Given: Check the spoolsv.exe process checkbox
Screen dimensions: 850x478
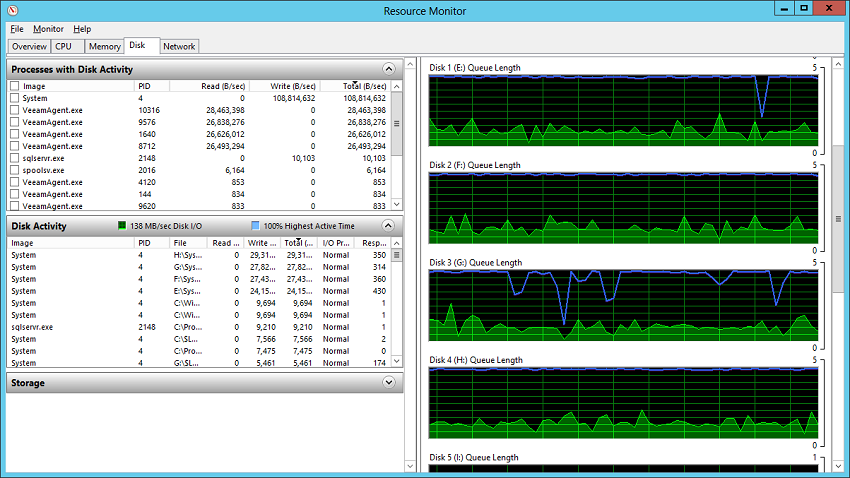Looking at the screenshot, I should tap(15, 170).
